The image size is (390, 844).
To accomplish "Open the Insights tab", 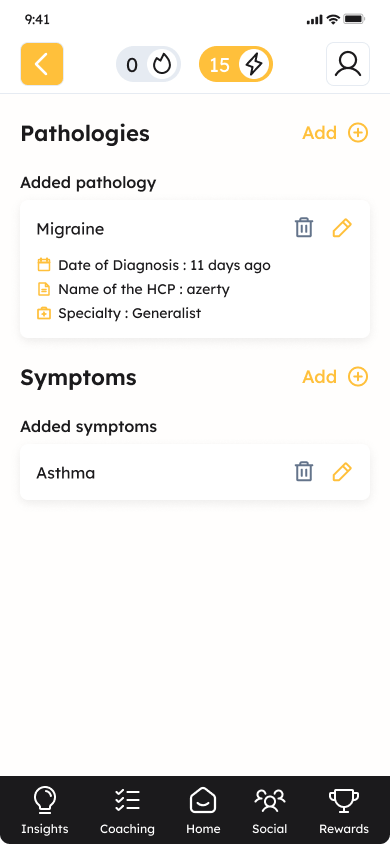I will point(45,810).
